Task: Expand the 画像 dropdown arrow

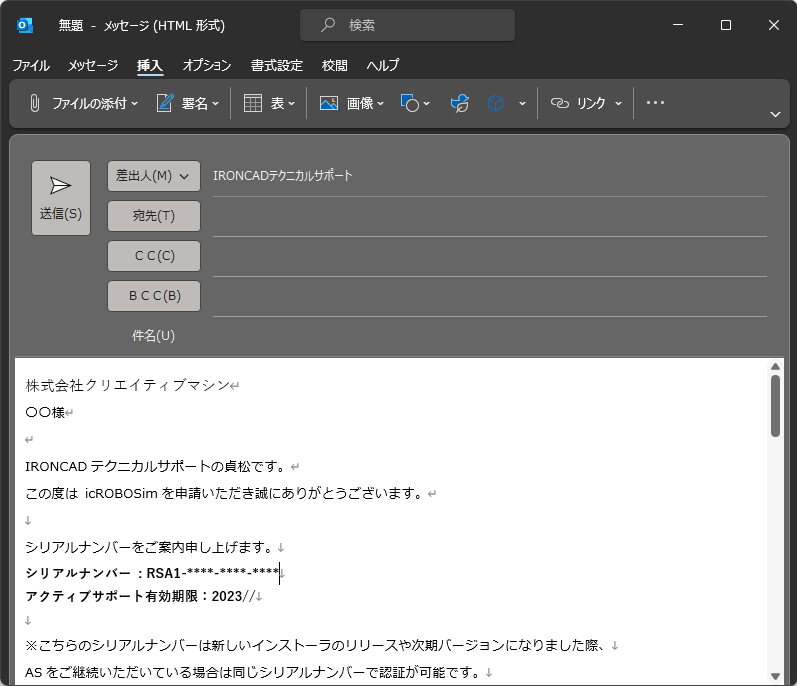Action: point(381,104)
